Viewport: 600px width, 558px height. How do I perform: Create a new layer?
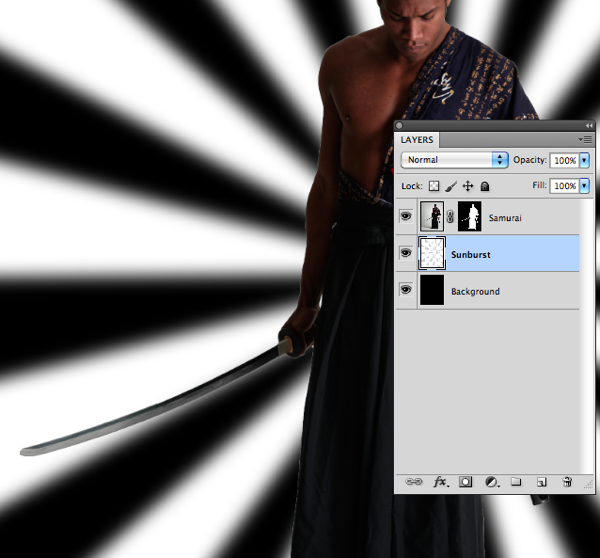541,482
